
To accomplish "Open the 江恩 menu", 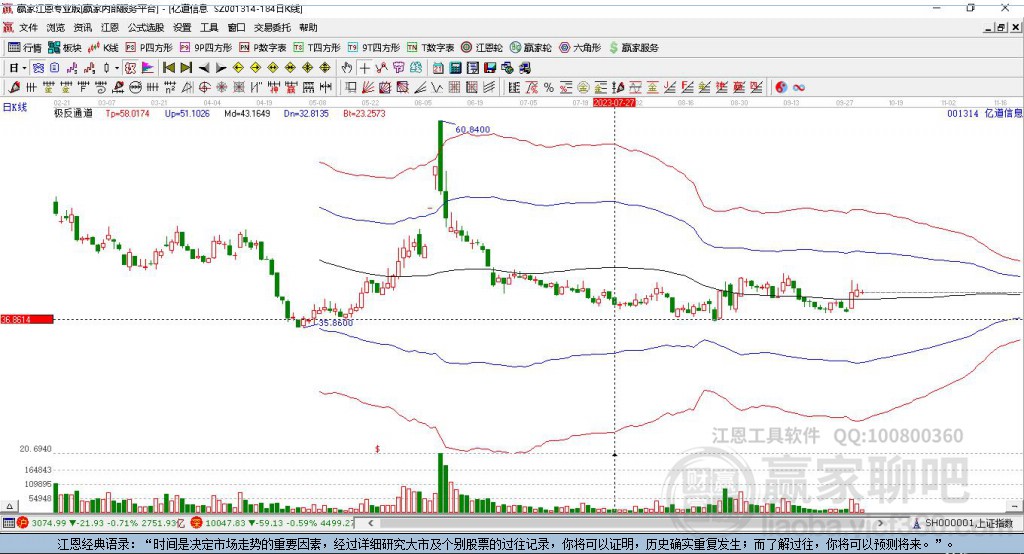I will (110, 27).
